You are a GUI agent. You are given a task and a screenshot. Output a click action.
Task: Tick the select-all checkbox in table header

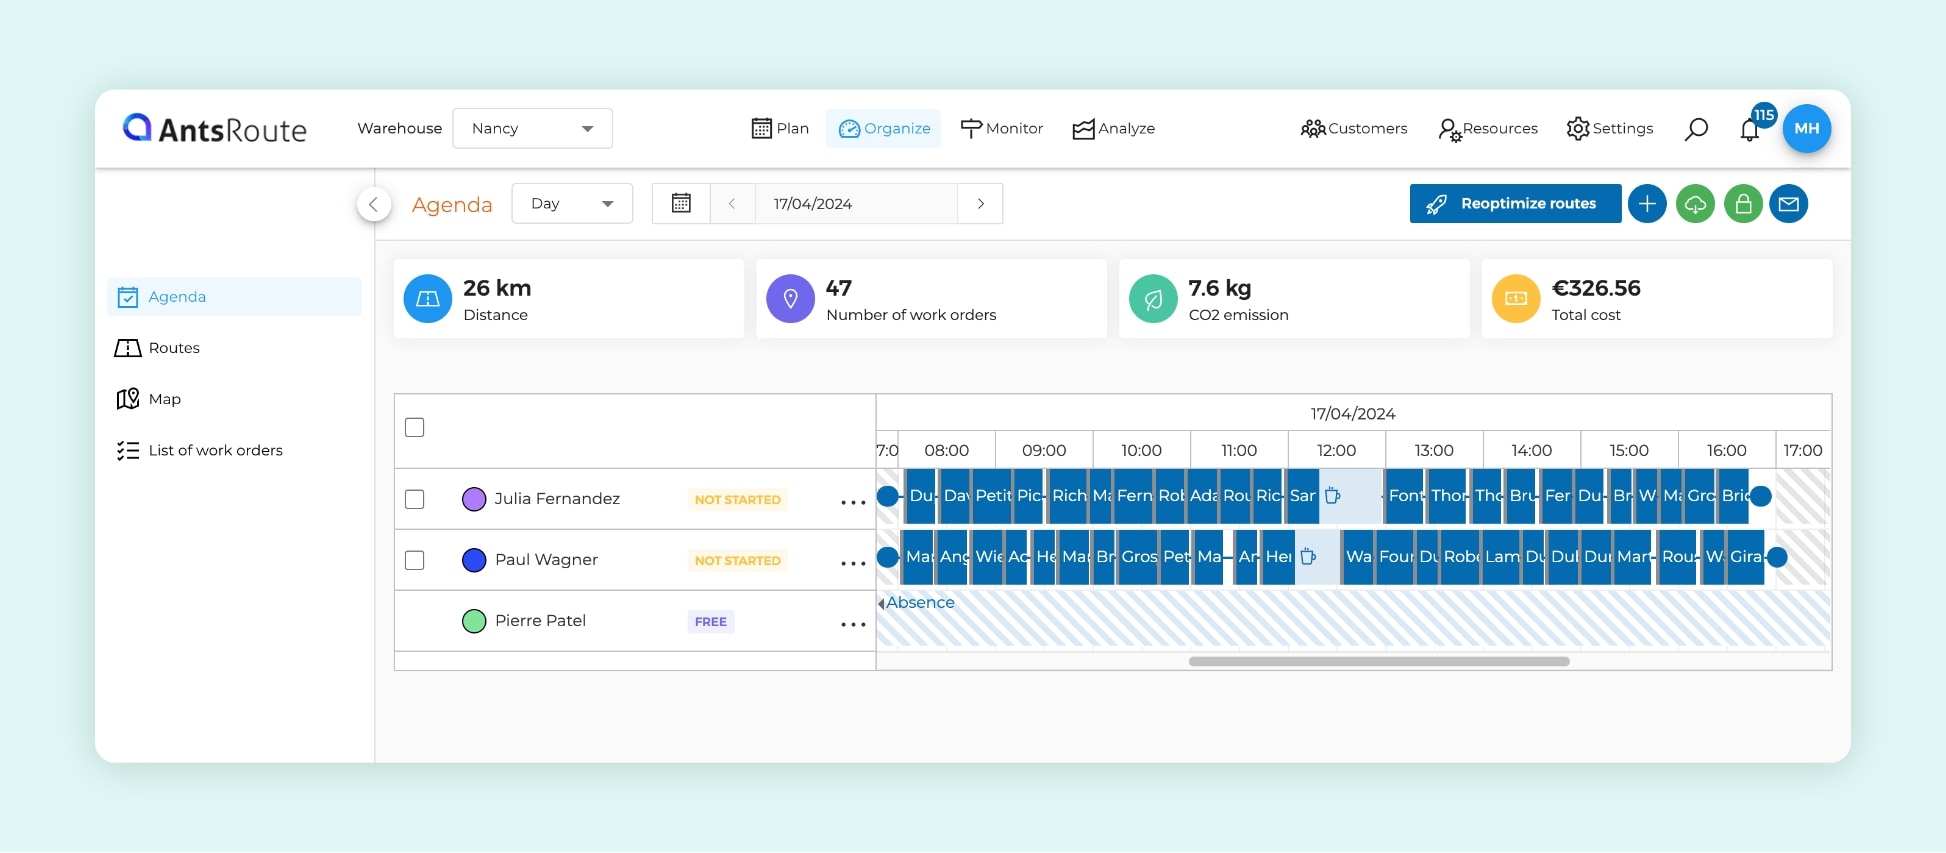coord(415,428)
